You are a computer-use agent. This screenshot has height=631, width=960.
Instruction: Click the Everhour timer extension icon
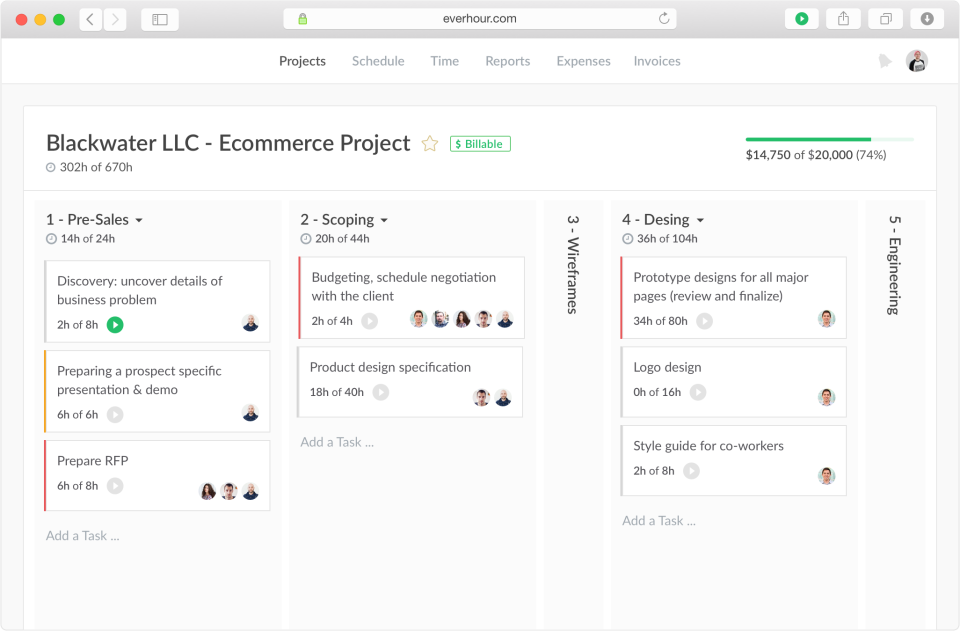point(802,19)
